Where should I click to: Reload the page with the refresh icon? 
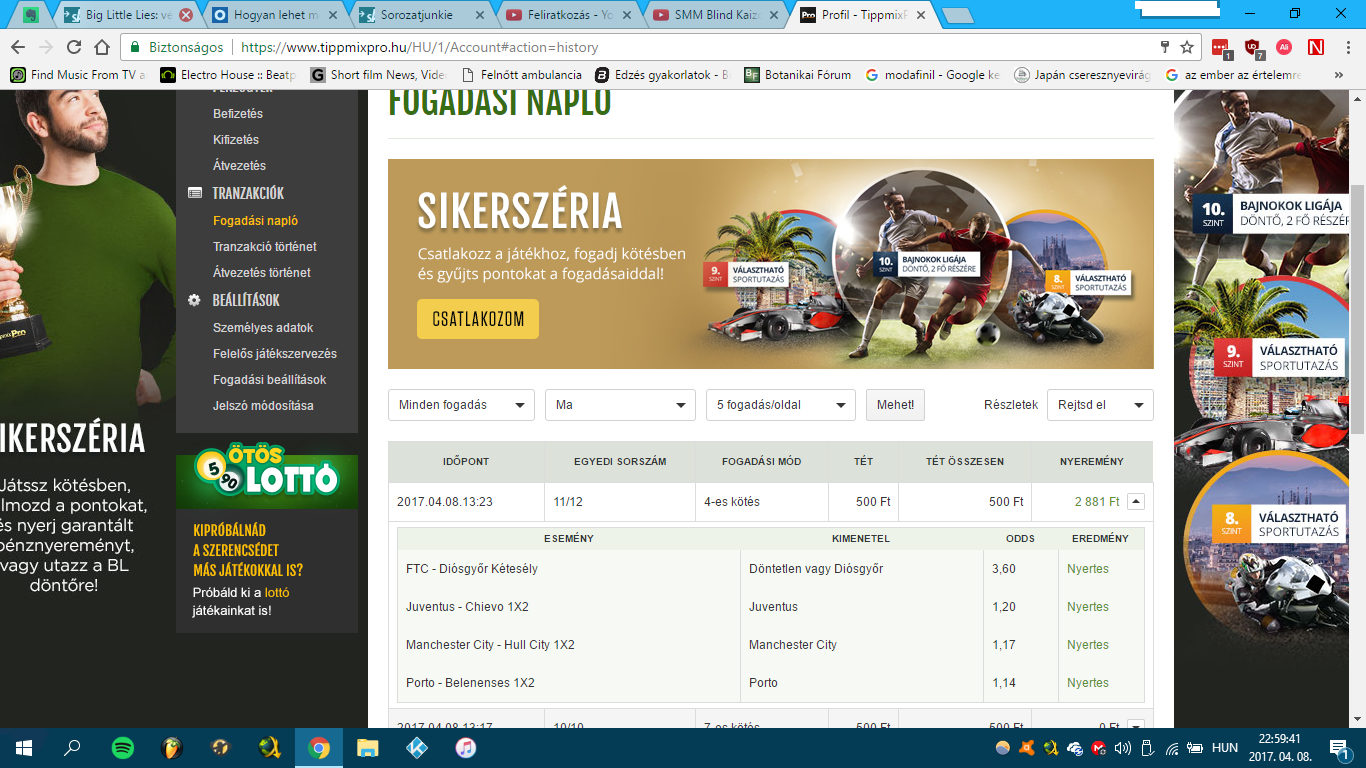[x=74, y=47]
